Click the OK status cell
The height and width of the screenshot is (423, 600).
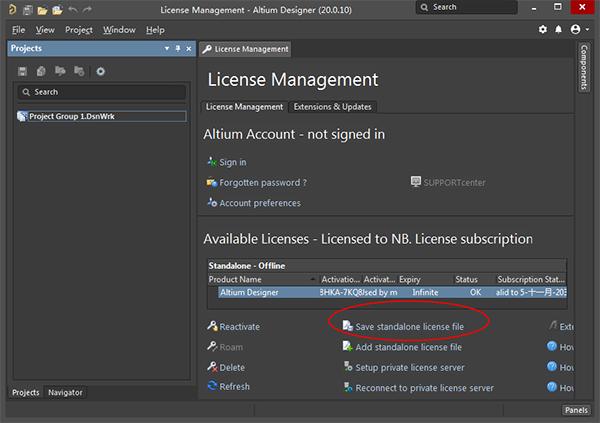point(475,292)
